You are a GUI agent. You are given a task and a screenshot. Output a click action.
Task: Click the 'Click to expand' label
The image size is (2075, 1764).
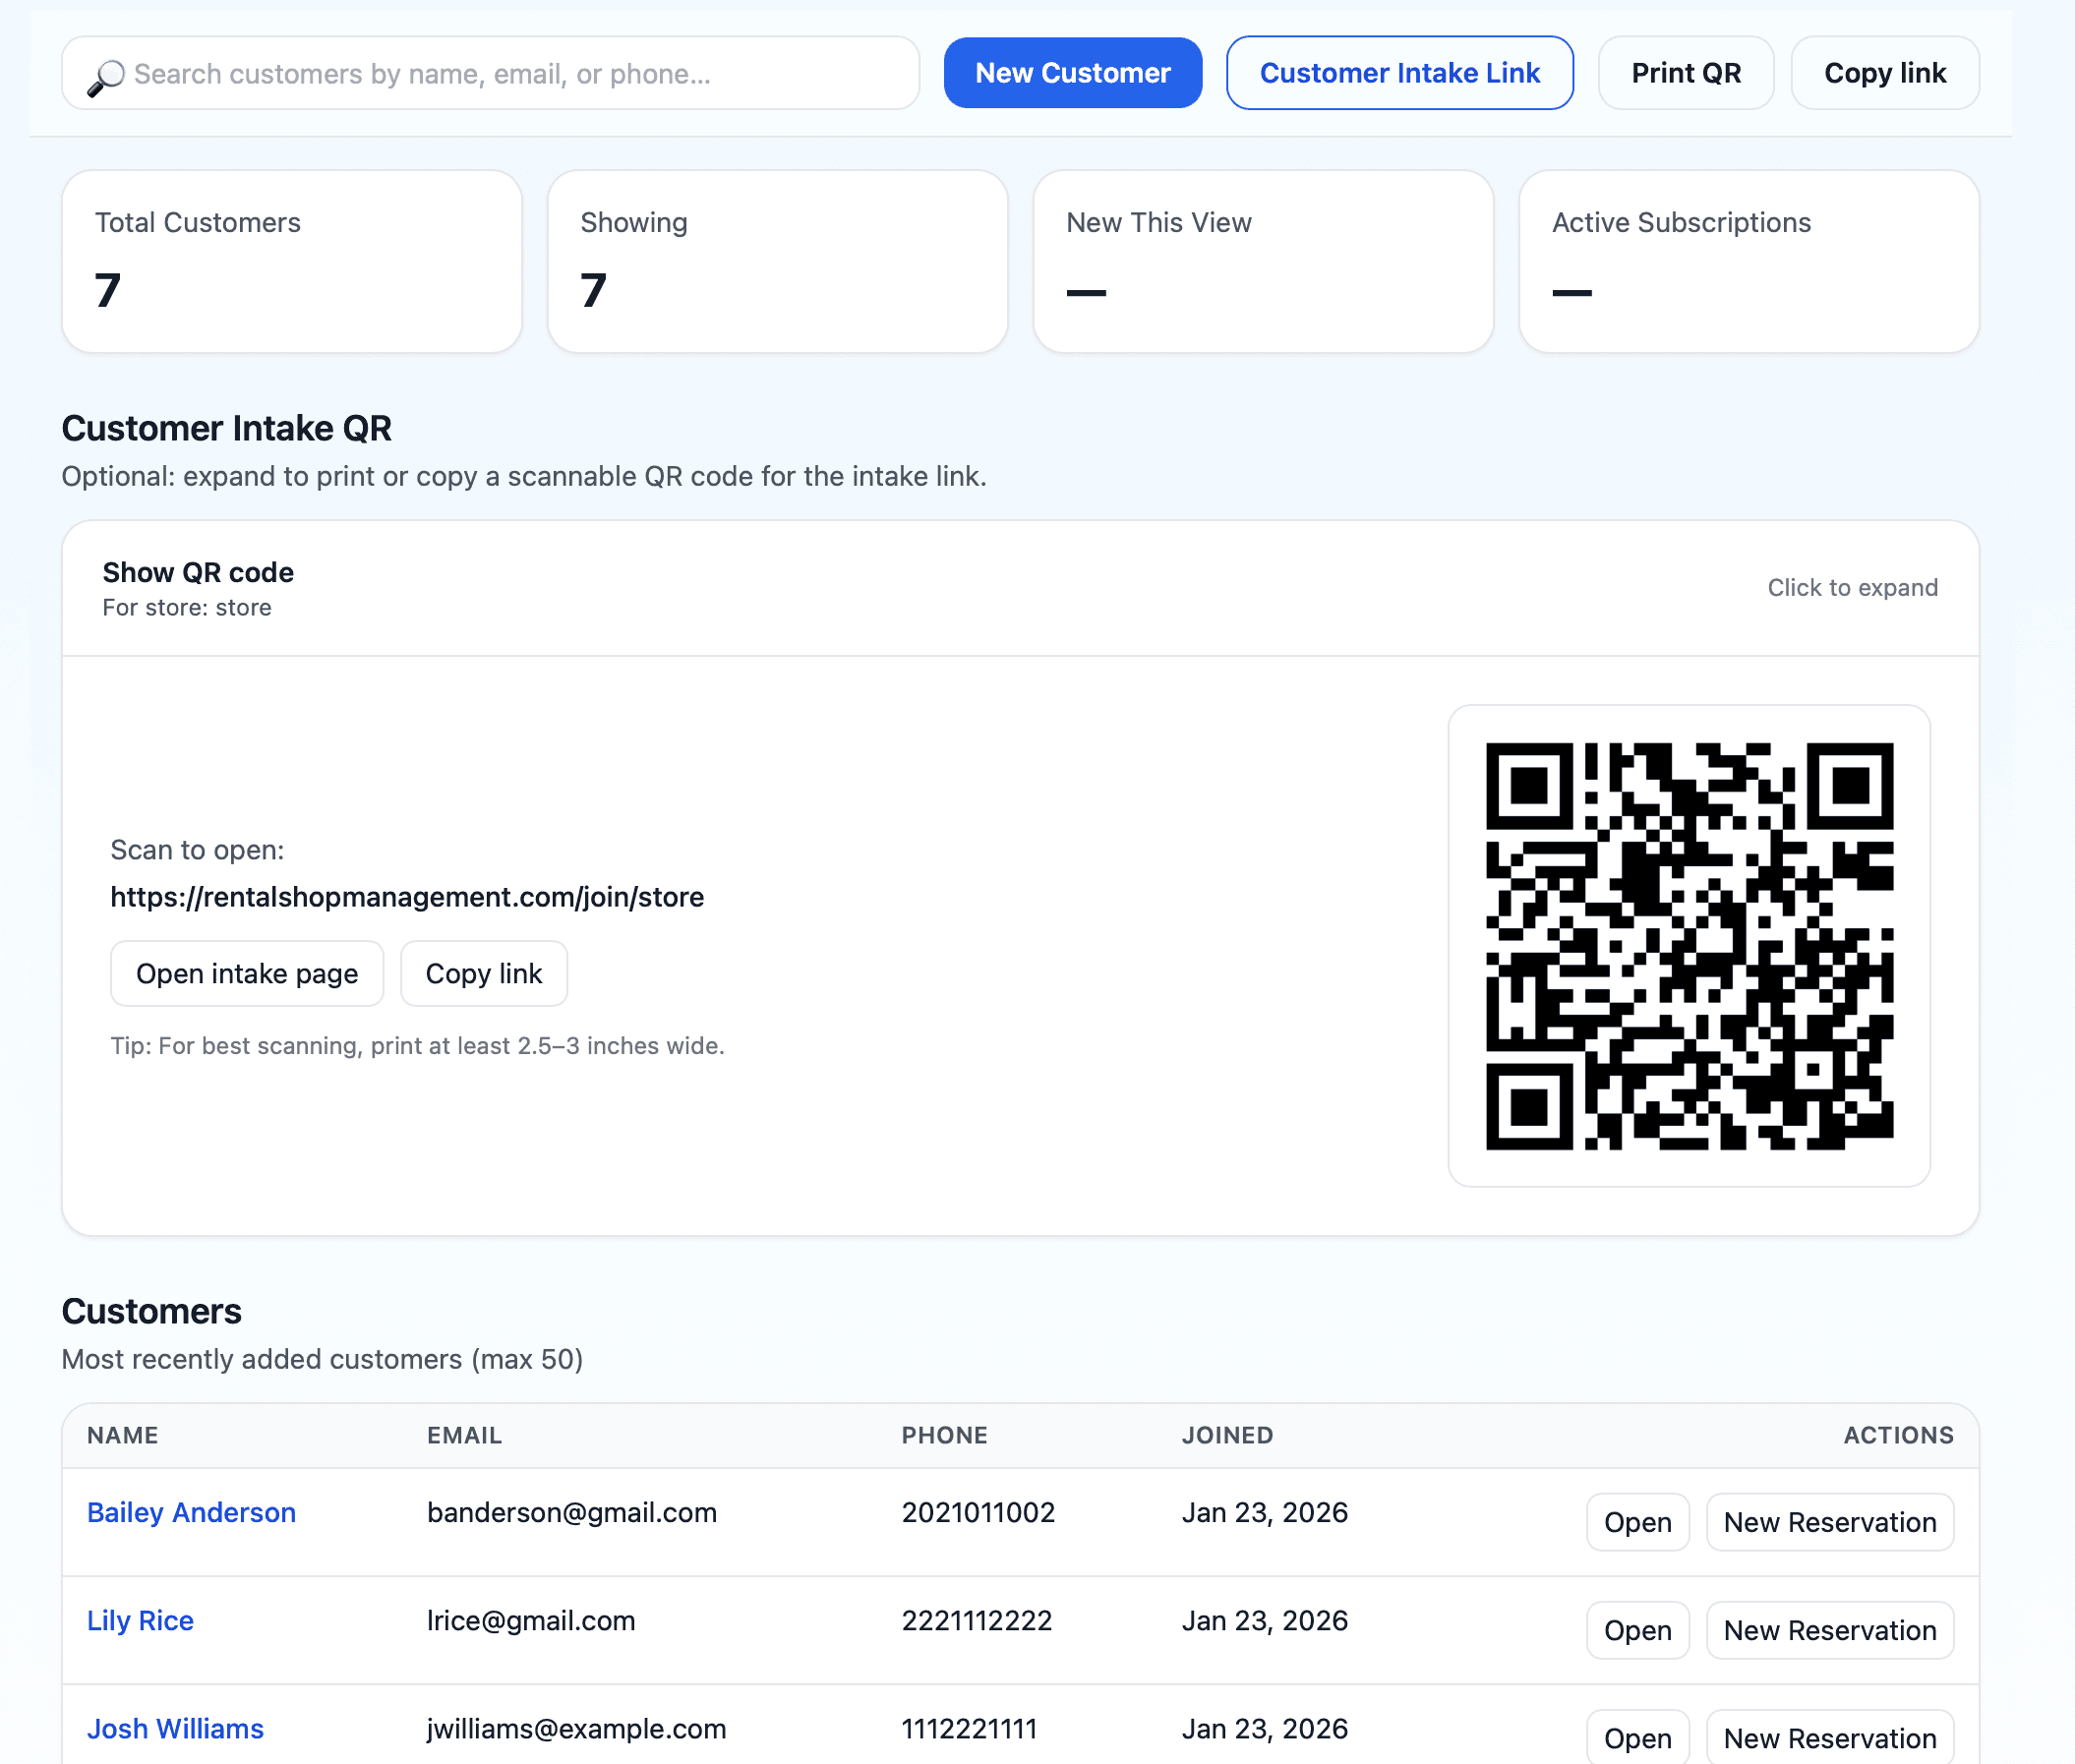coord(1851,588)
